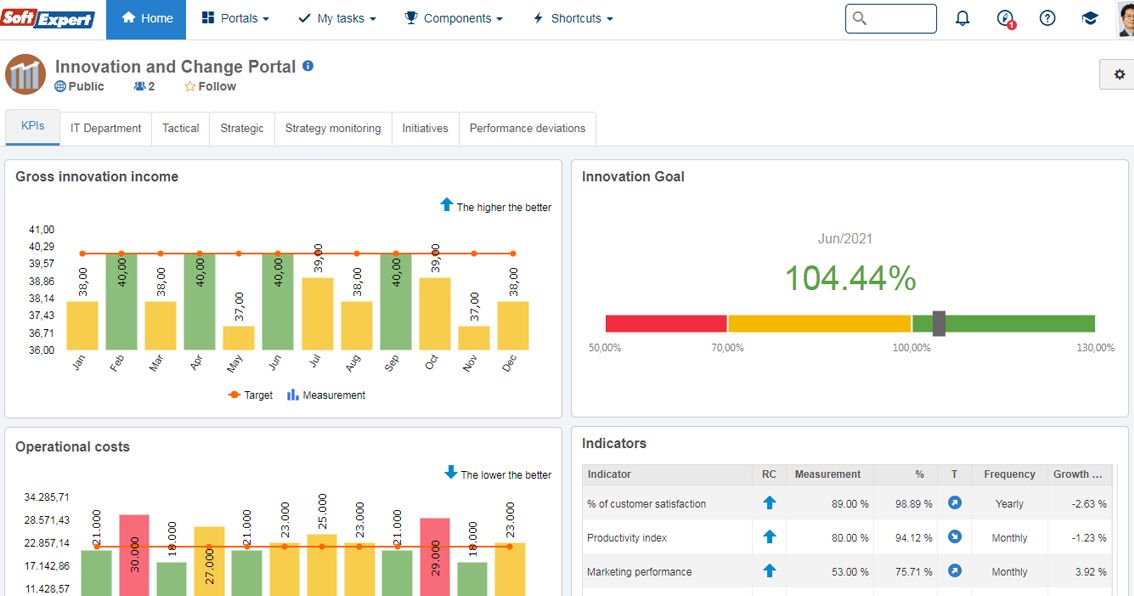Click the red 29.000 bar in Operational costs

[435, 557]
